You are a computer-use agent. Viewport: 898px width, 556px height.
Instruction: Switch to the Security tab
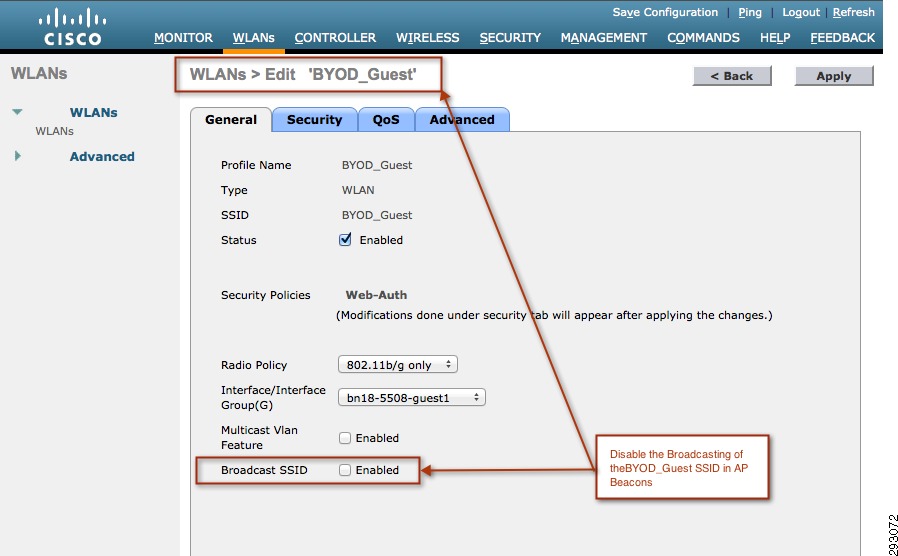(x=314, y=120)
